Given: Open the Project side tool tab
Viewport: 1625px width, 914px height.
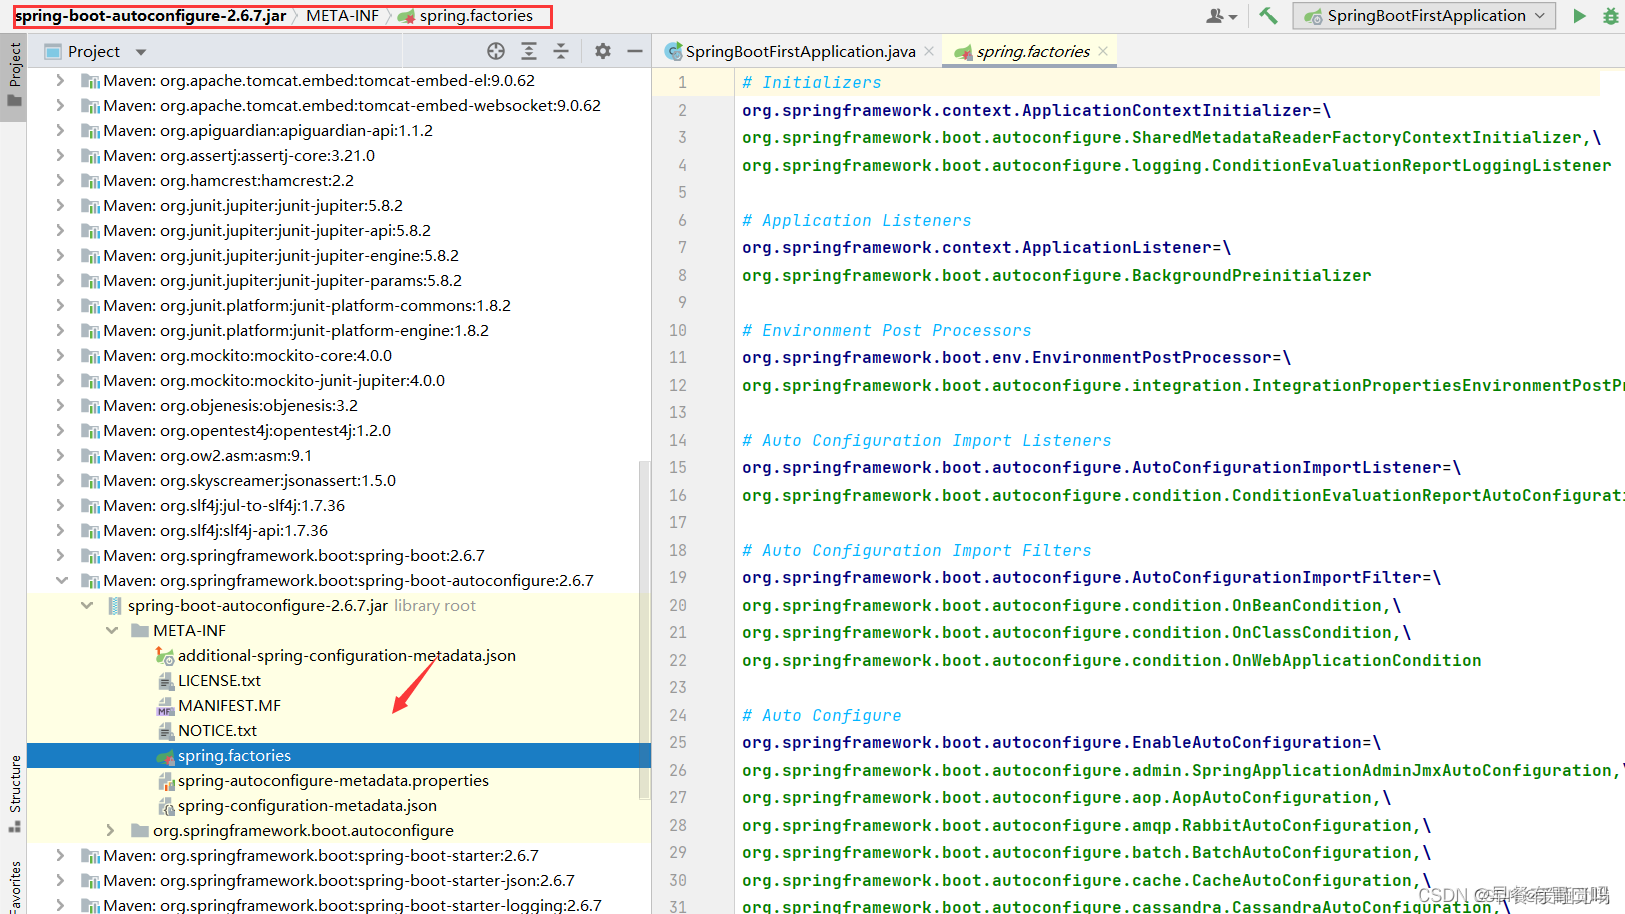Looking at the screenshot, I should click(14, 75).
